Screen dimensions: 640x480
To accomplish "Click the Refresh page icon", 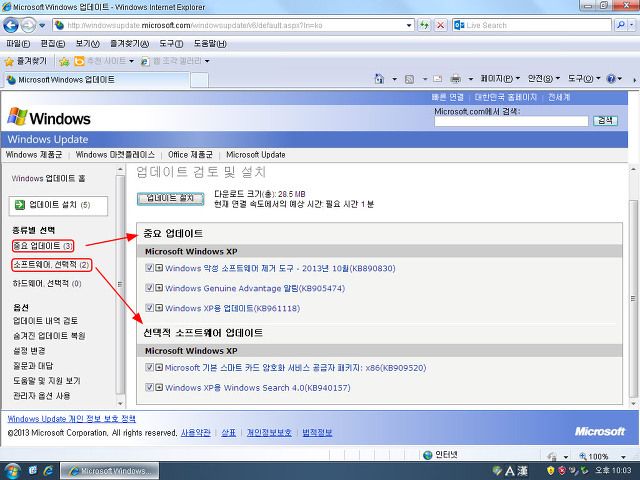I will [x=424, y=25].
